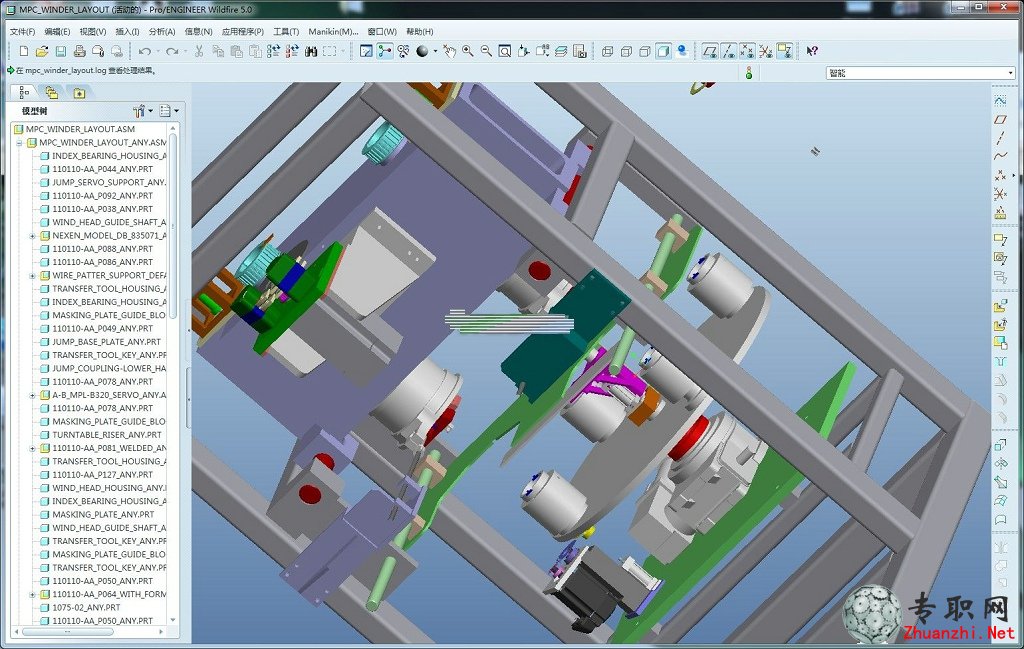Switch to the Folder Browser navigator tab

pyautogui.click(x=52, y=93)
